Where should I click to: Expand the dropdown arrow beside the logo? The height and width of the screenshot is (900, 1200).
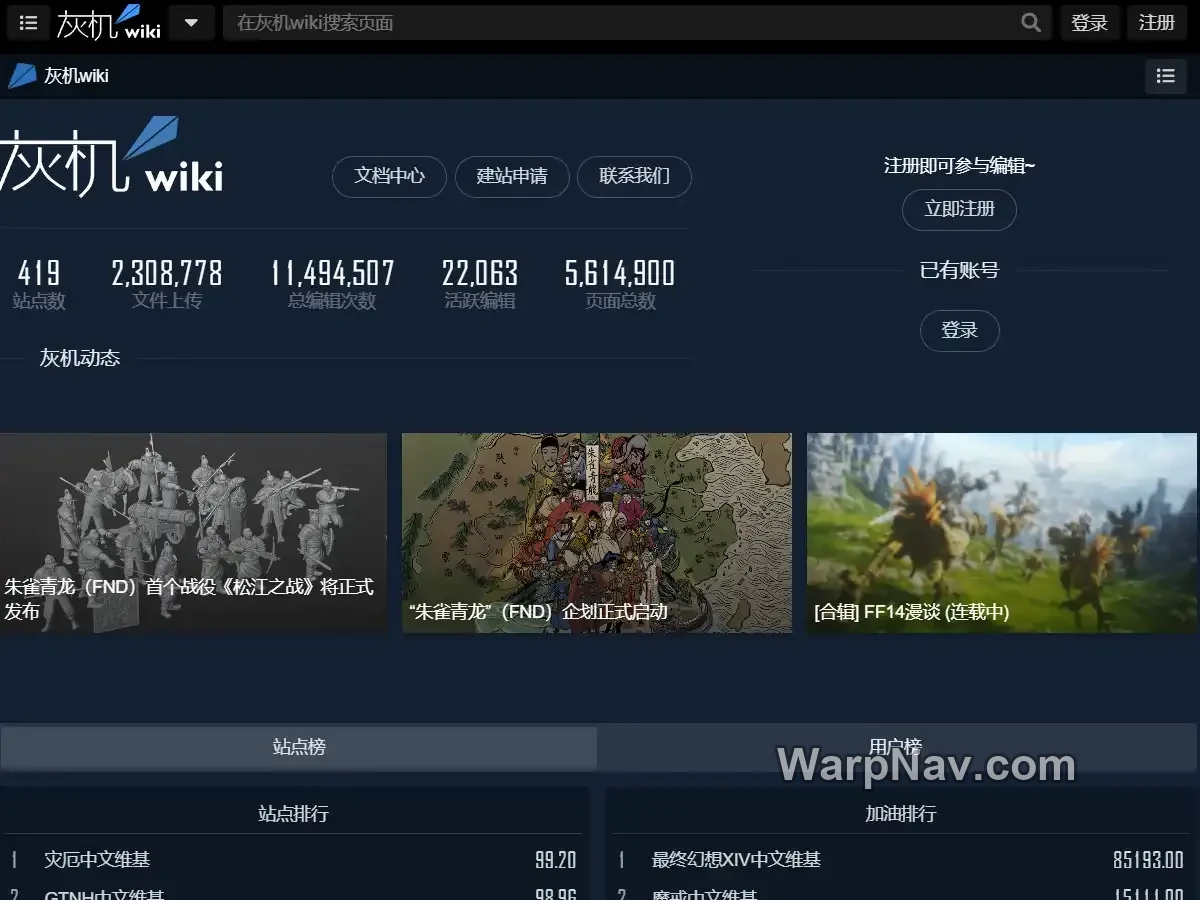click(192, 23)
